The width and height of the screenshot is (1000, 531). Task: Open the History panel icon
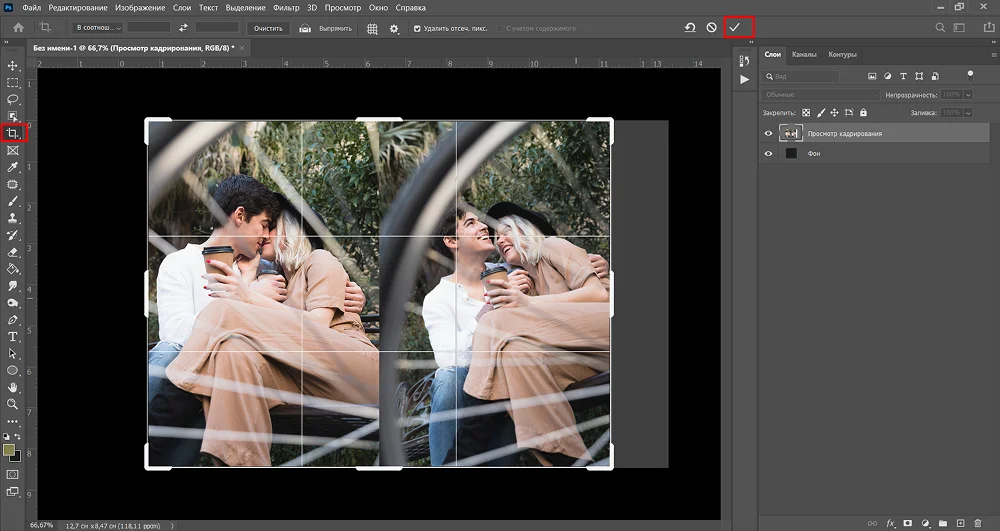744,61
